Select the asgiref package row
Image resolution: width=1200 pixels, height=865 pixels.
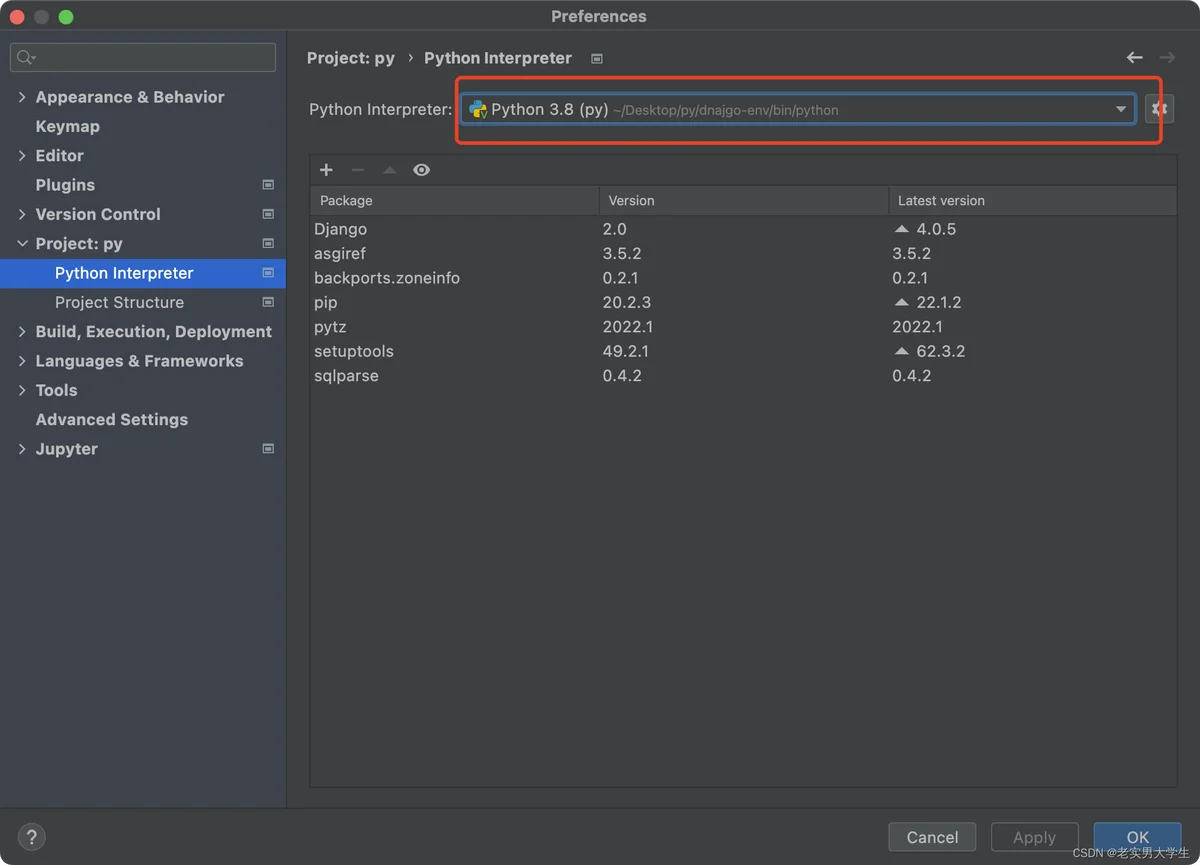pos(744,254)
